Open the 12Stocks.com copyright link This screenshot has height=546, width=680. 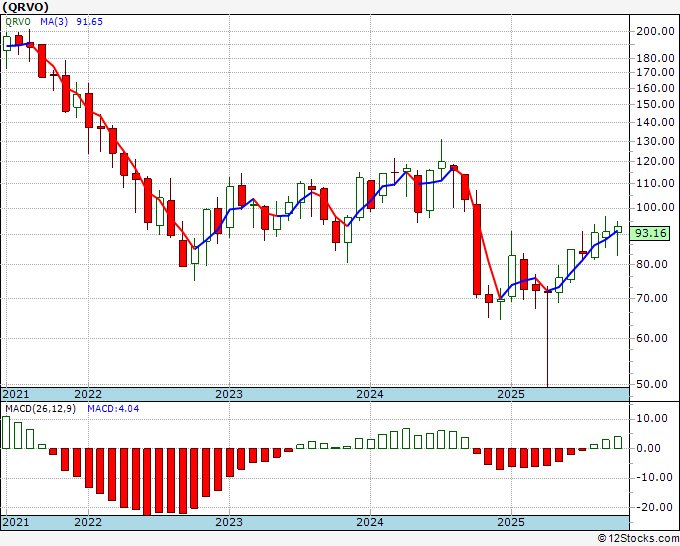pyautogui.click(x=638, y=539)
